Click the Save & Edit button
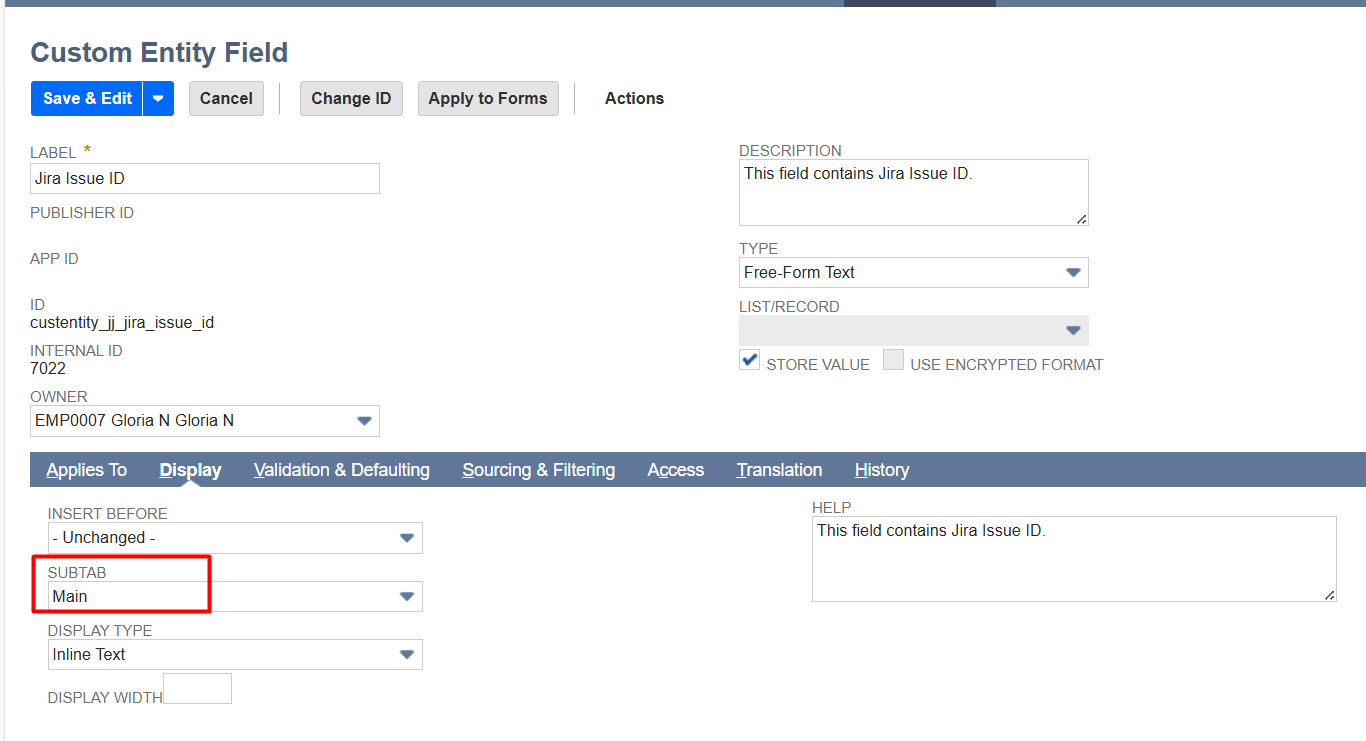The width and height of the screenshot is (1366, 741). (x=87, y=98)
